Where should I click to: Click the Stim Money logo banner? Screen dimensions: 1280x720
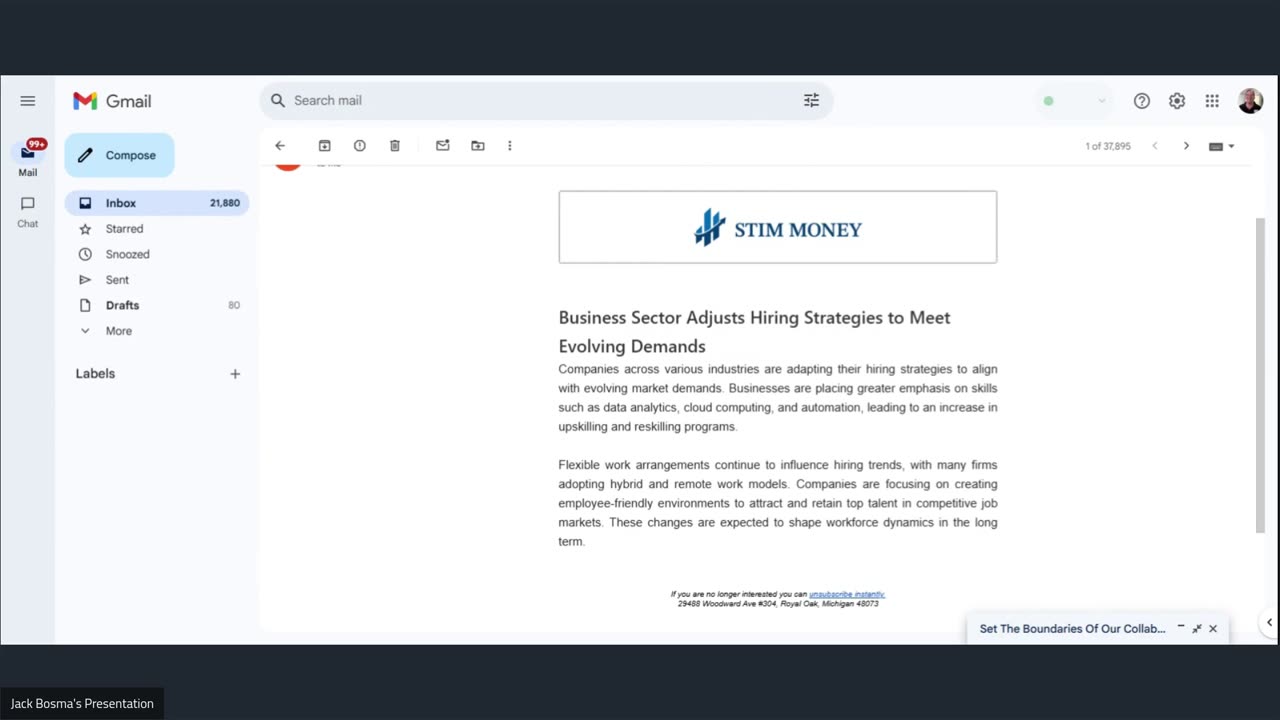[x=778, y=227]
